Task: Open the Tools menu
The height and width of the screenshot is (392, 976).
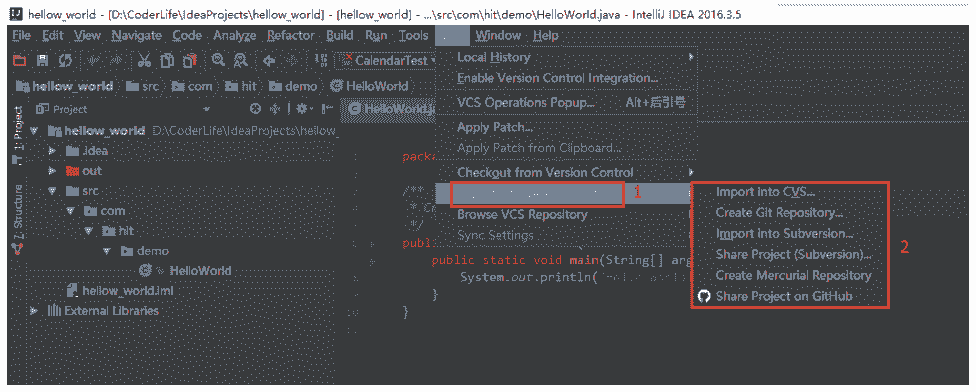Action: (413, 35)
